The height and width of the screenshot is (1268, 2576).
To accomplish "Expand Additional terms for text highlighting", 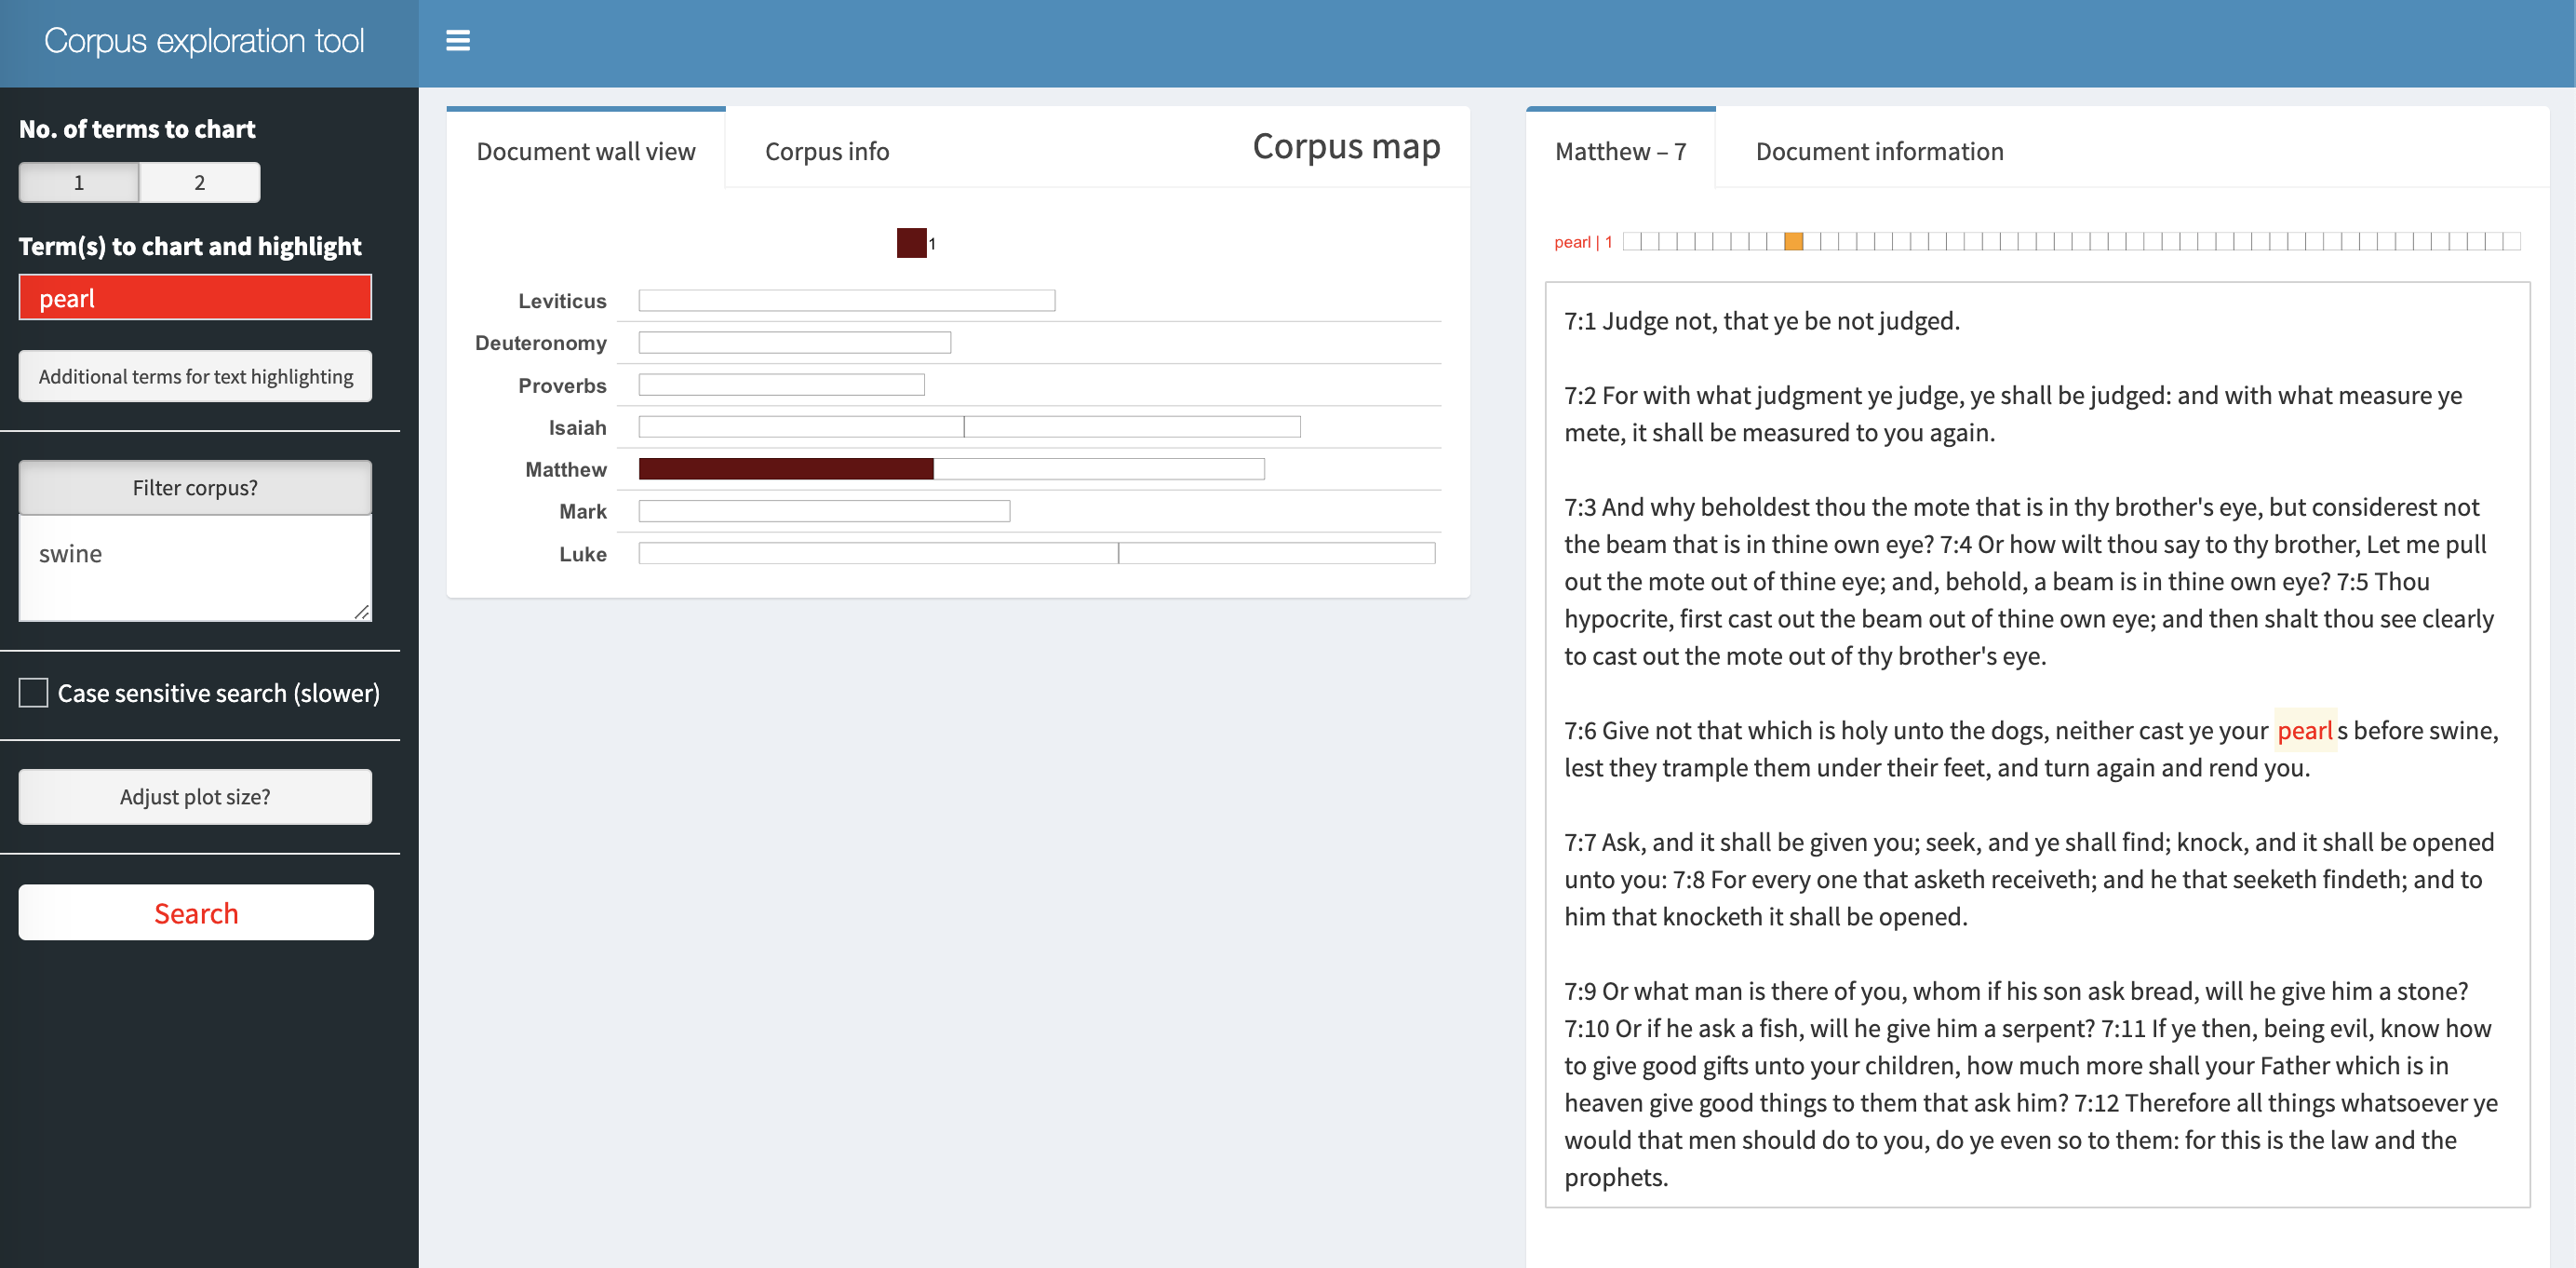I will (195, 377).
